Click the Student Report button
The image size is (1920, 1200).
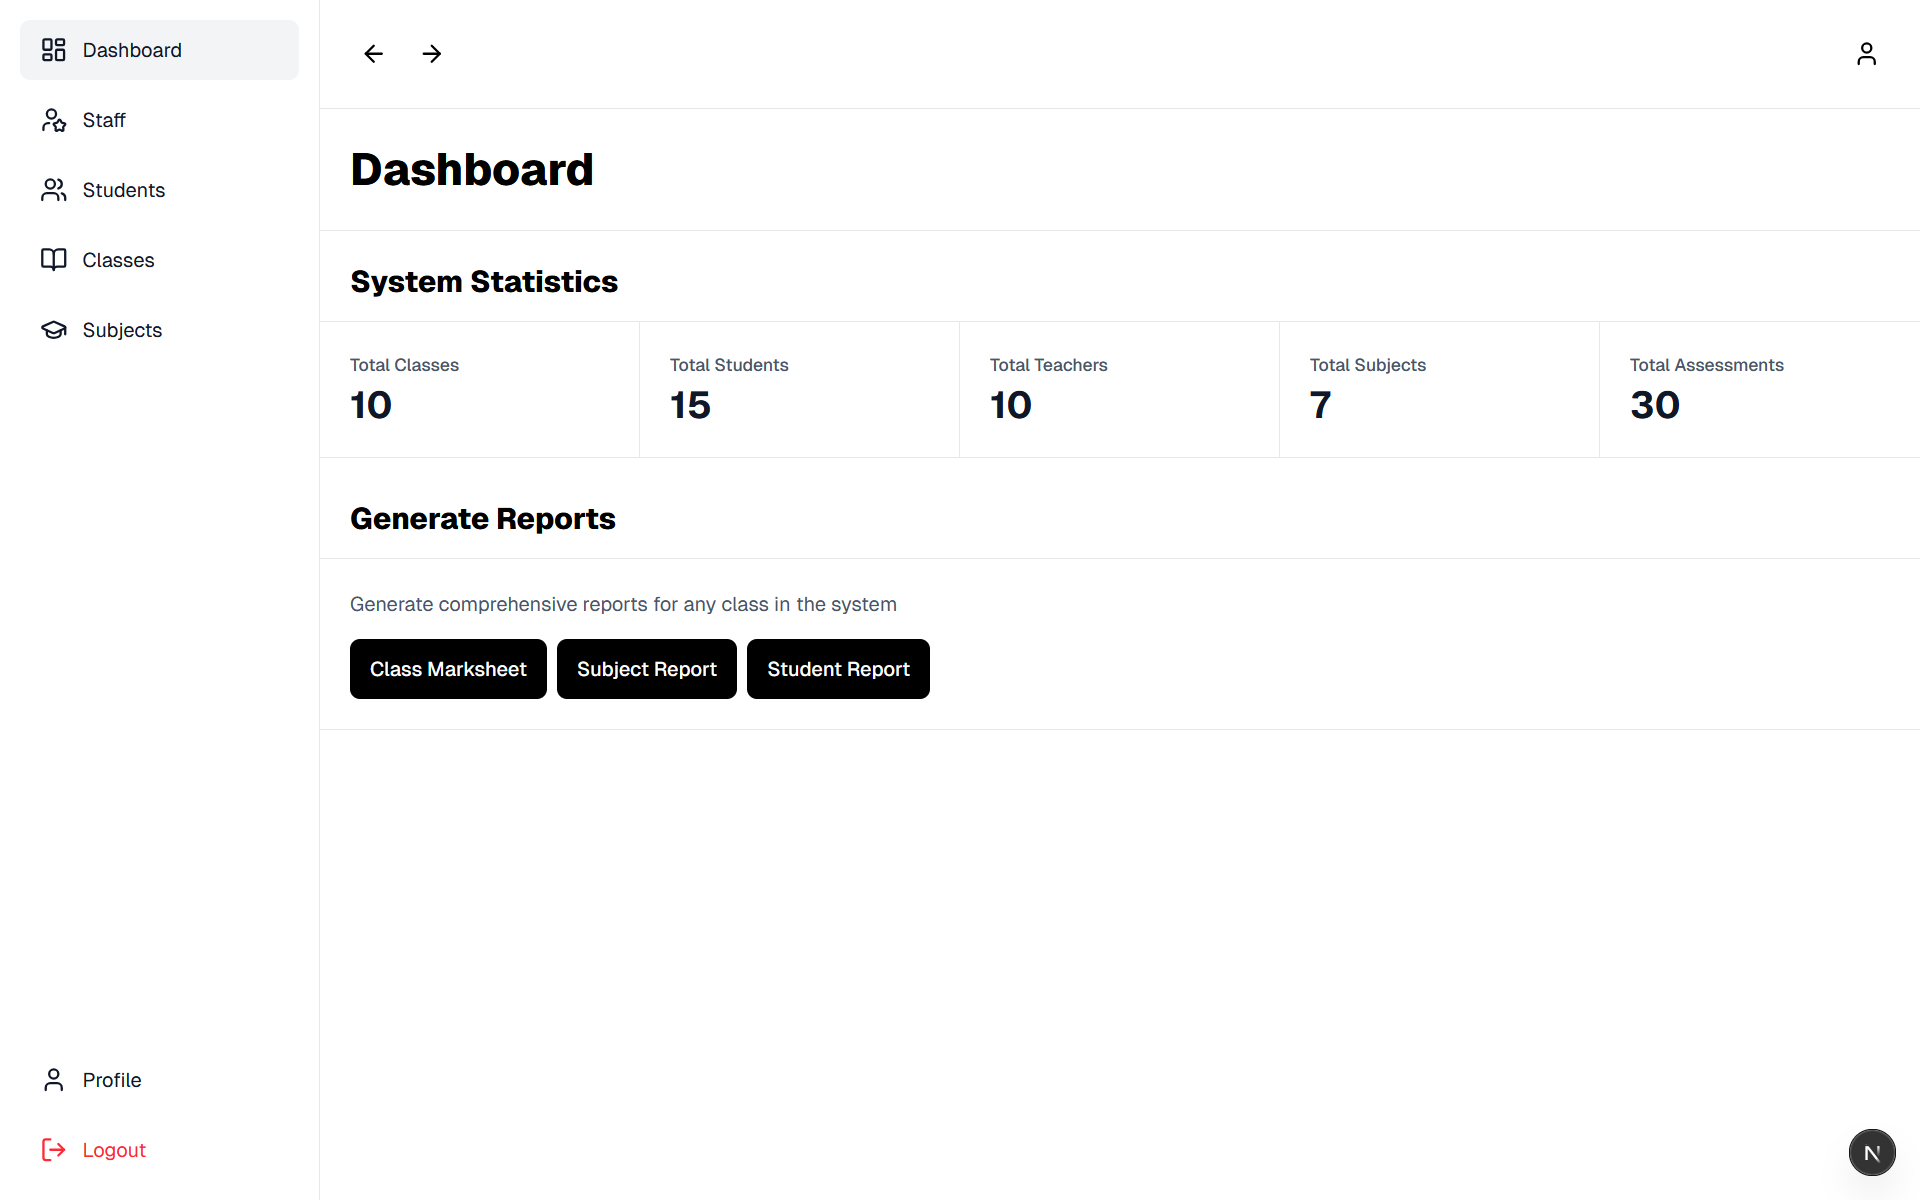pos(838,669)
